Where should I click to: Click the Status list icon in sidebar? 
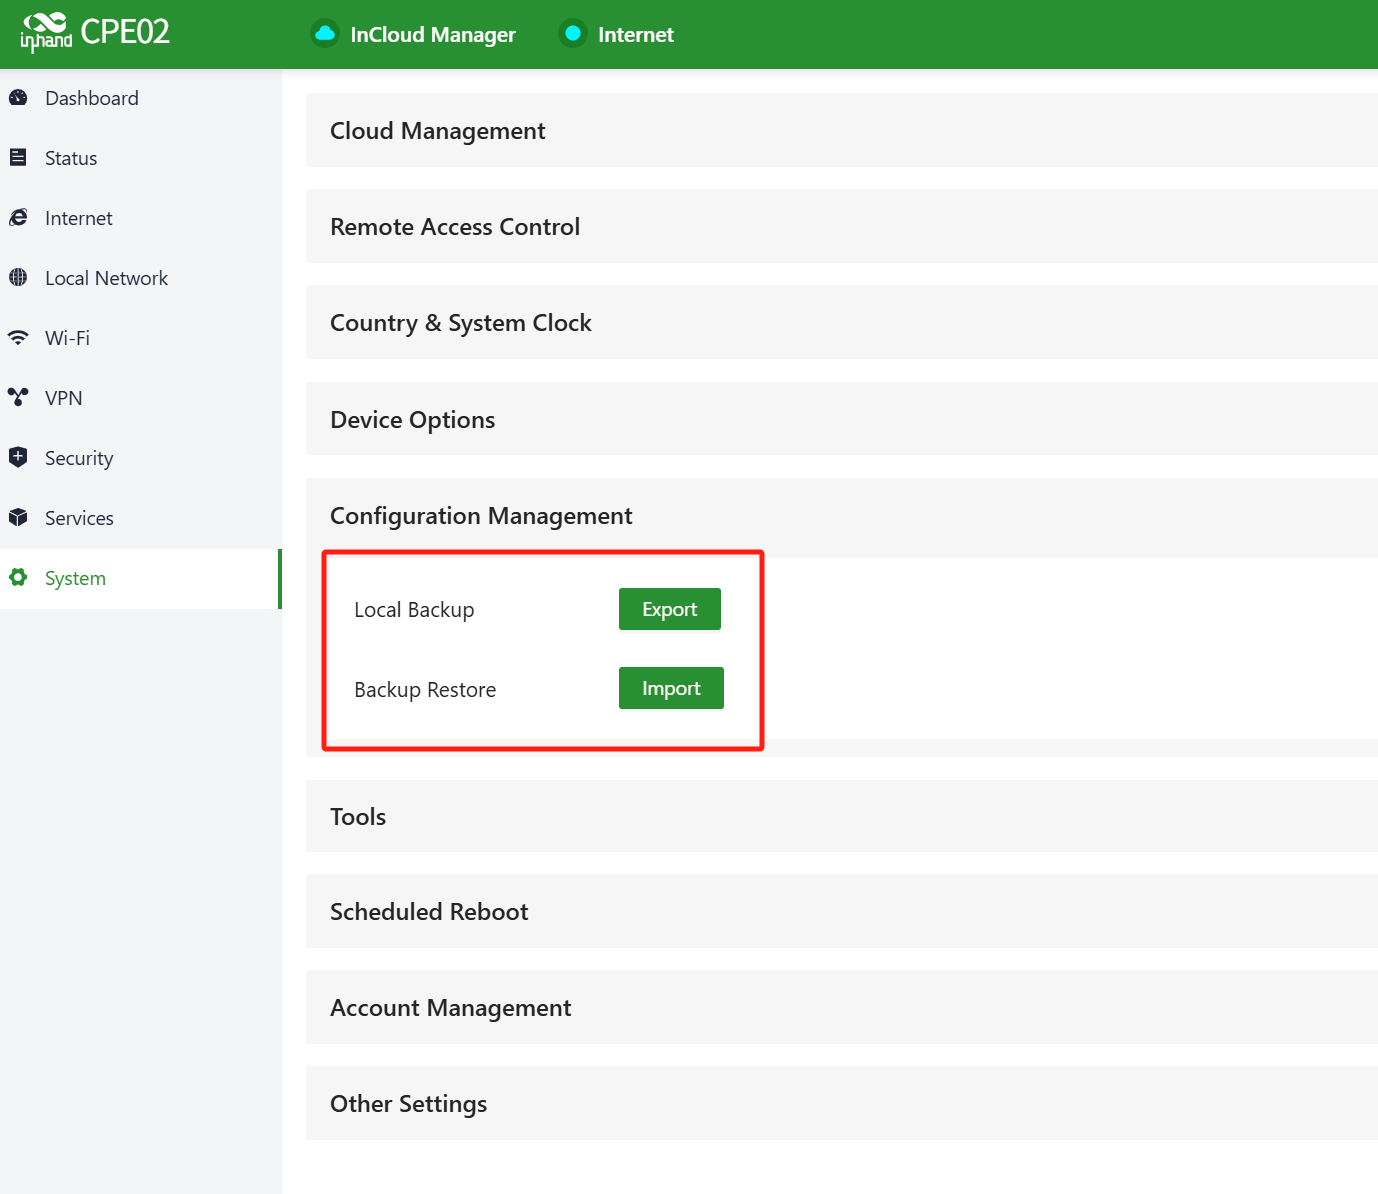coord(18,158)
